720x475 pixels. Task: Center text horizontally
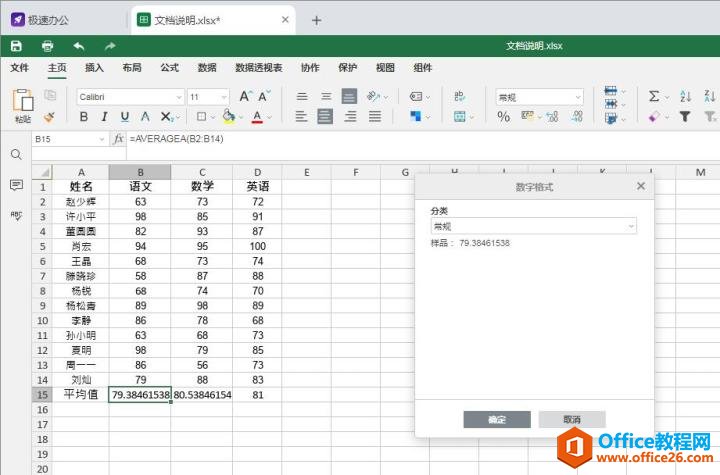(x=325, y=117)
